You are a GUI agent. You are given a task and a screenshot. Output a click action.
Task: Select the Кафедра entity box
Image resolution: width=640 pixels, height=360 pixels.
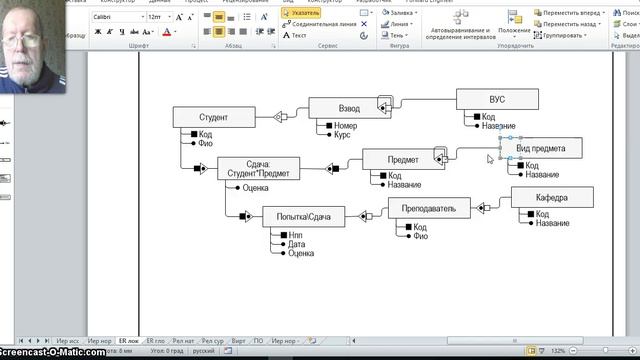(x=552, y=198)
